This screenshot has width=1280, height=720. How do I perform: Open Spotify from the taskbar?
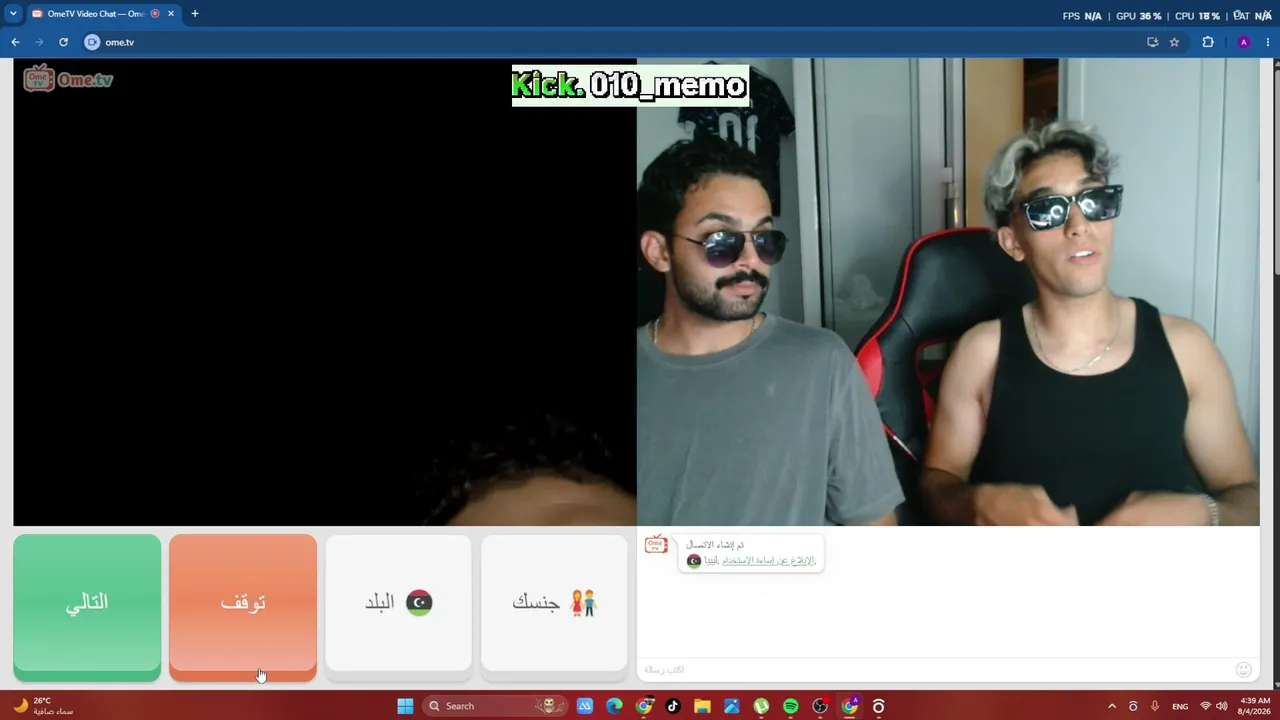tap(791, 706)
